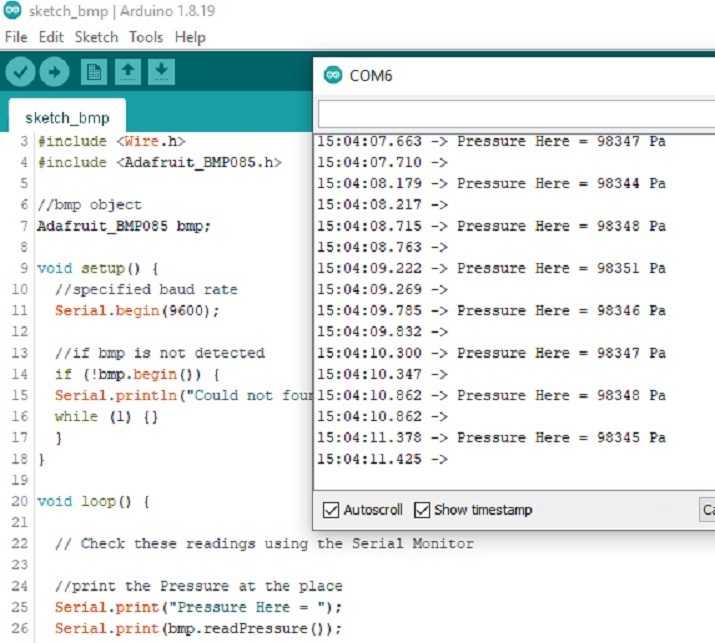Create a new sketch with New icon
Viewport: 715px width, 643px height.
pos(94,72)
